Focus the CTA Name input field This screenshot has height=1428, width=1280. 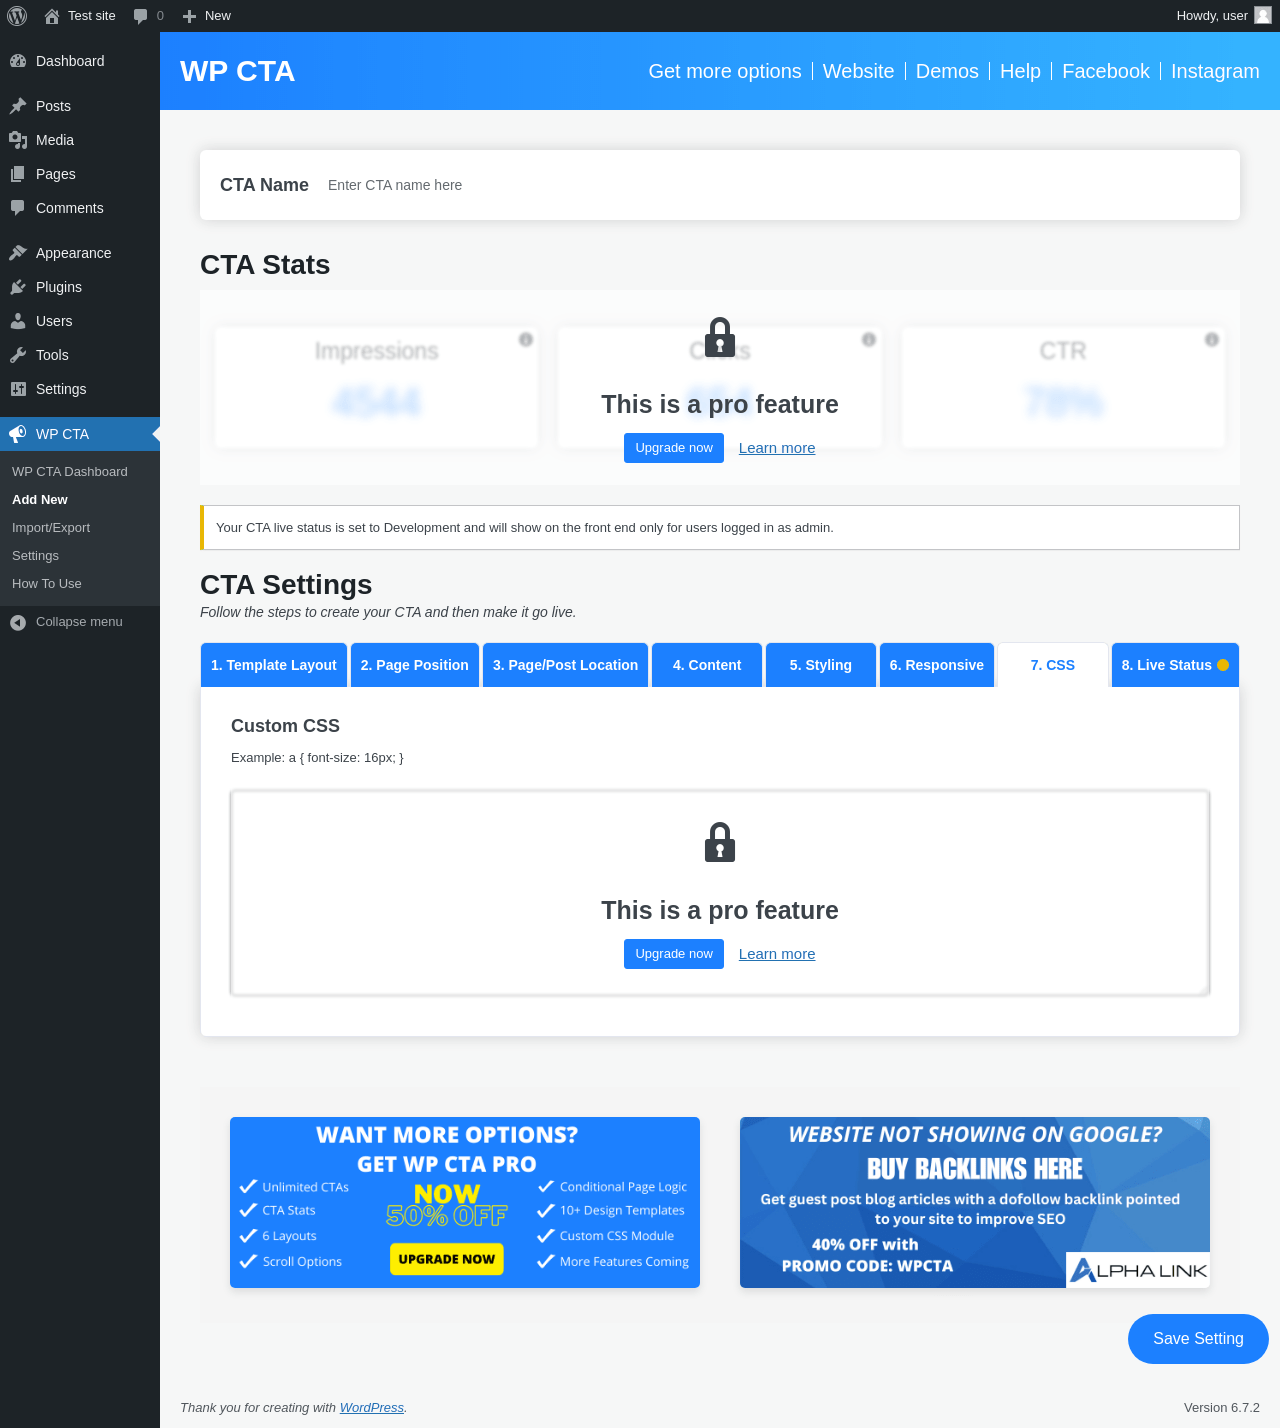[774, 185]
